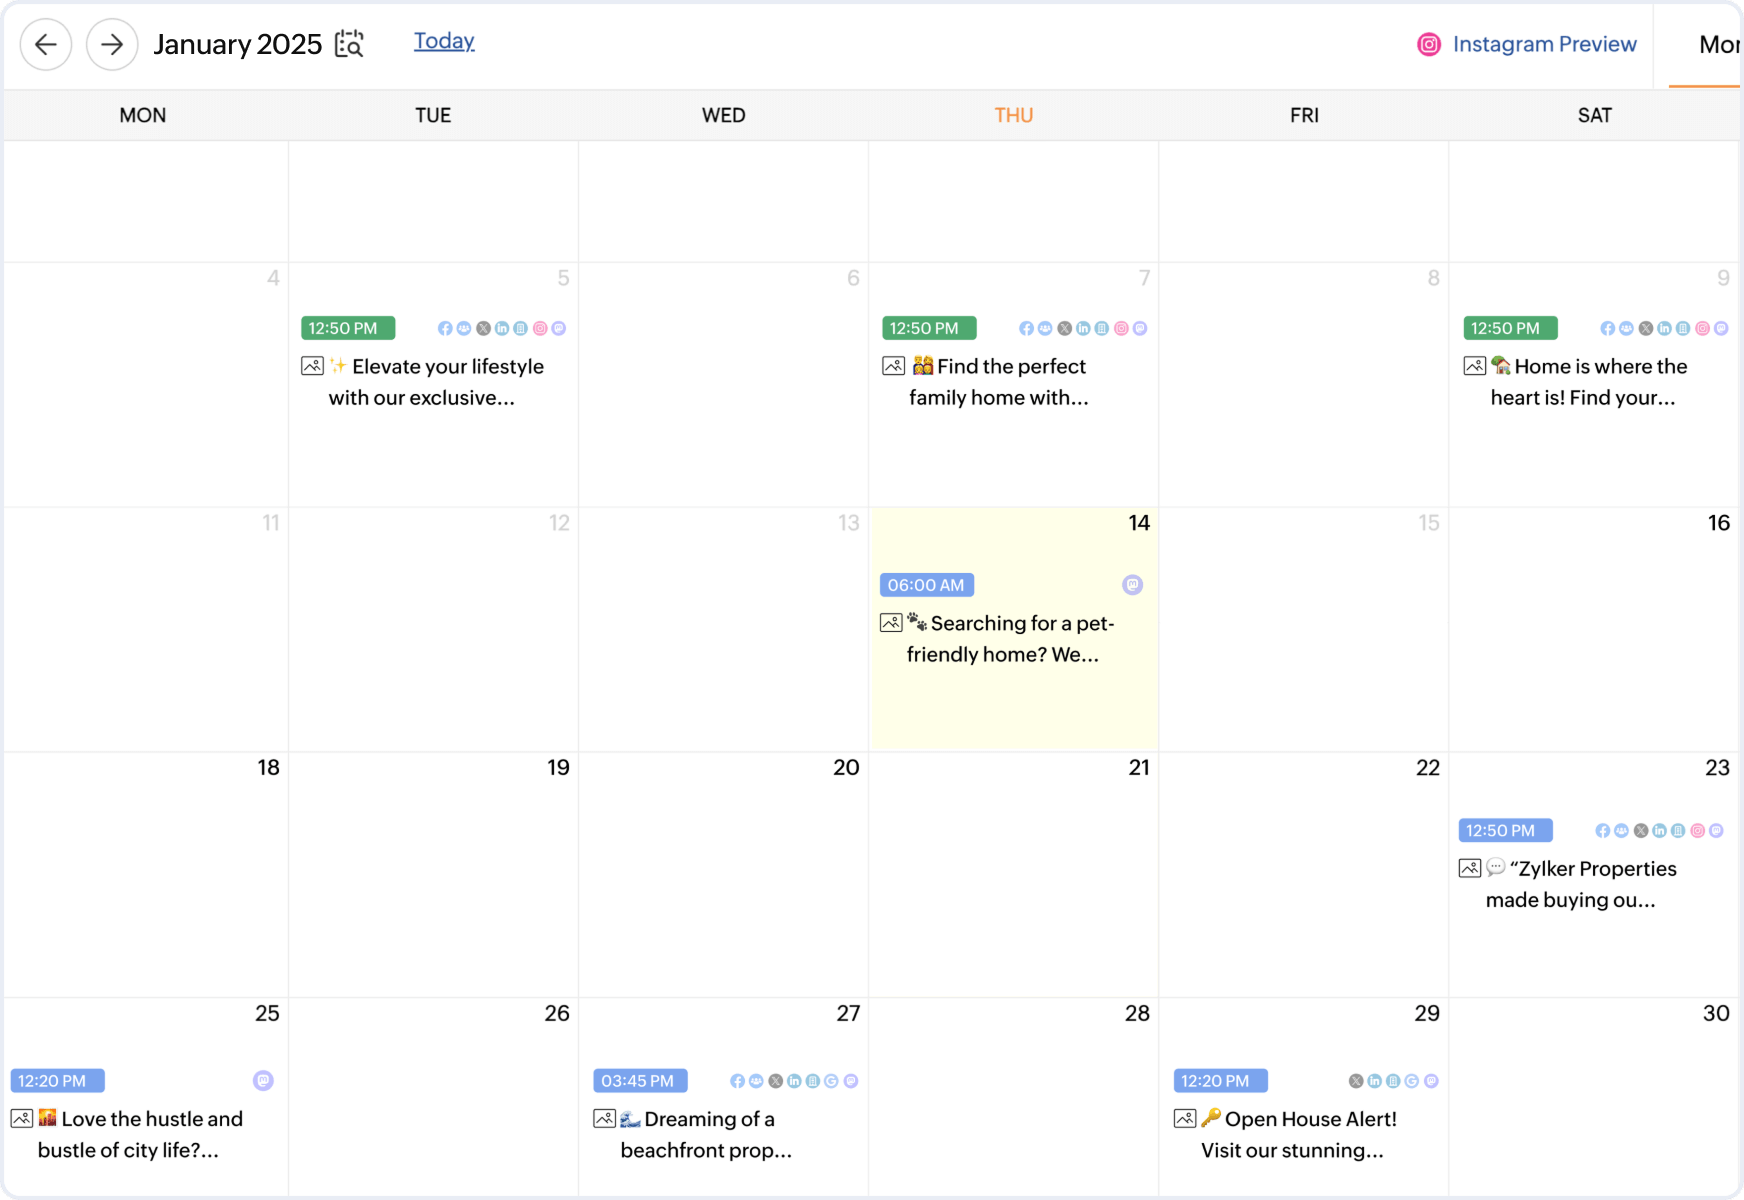1744x1200 pixels.
Task: Click the 12:50 PM time badge on January 7
Action: coord(929,328)
